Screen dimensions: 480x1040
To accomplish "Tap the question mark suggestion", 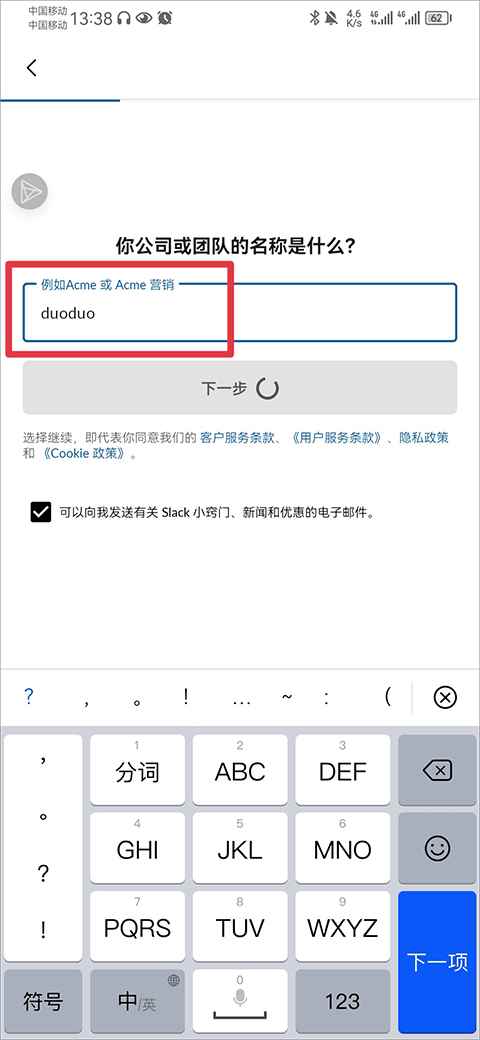I will pyautogui.click(x=29, y=697).
